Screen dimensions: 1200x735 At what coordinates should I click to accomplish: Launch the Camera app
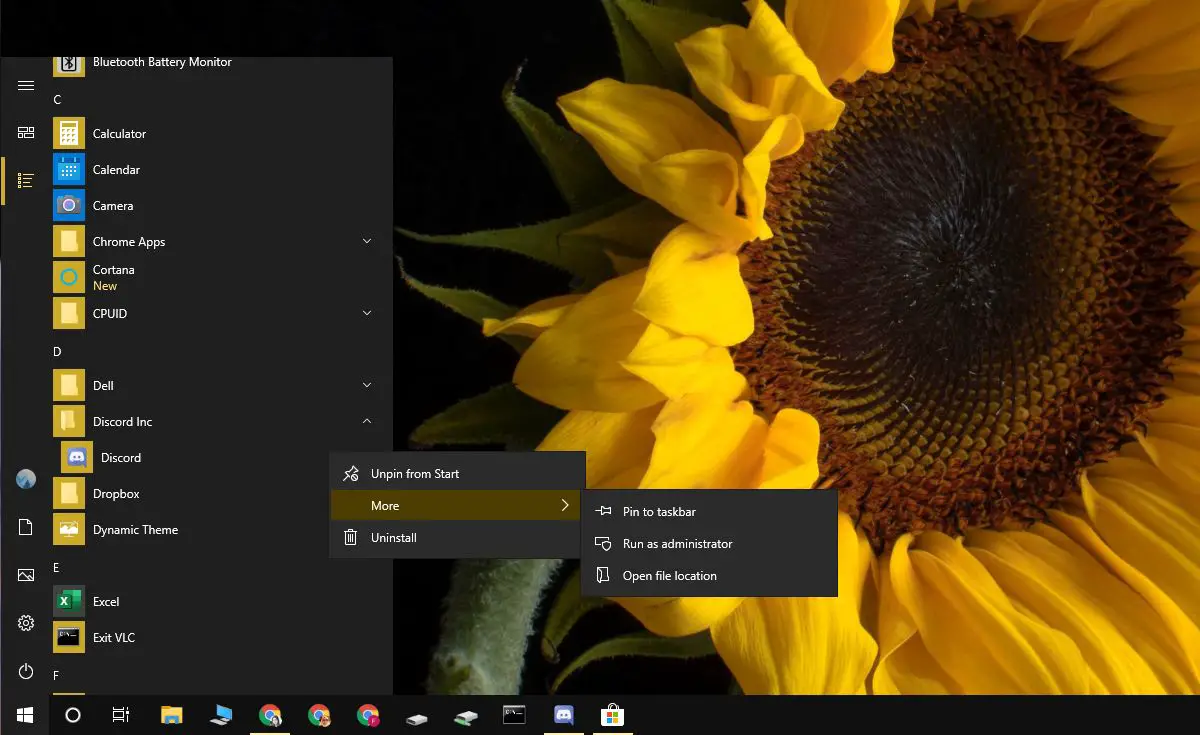click(x=112, y=206)
